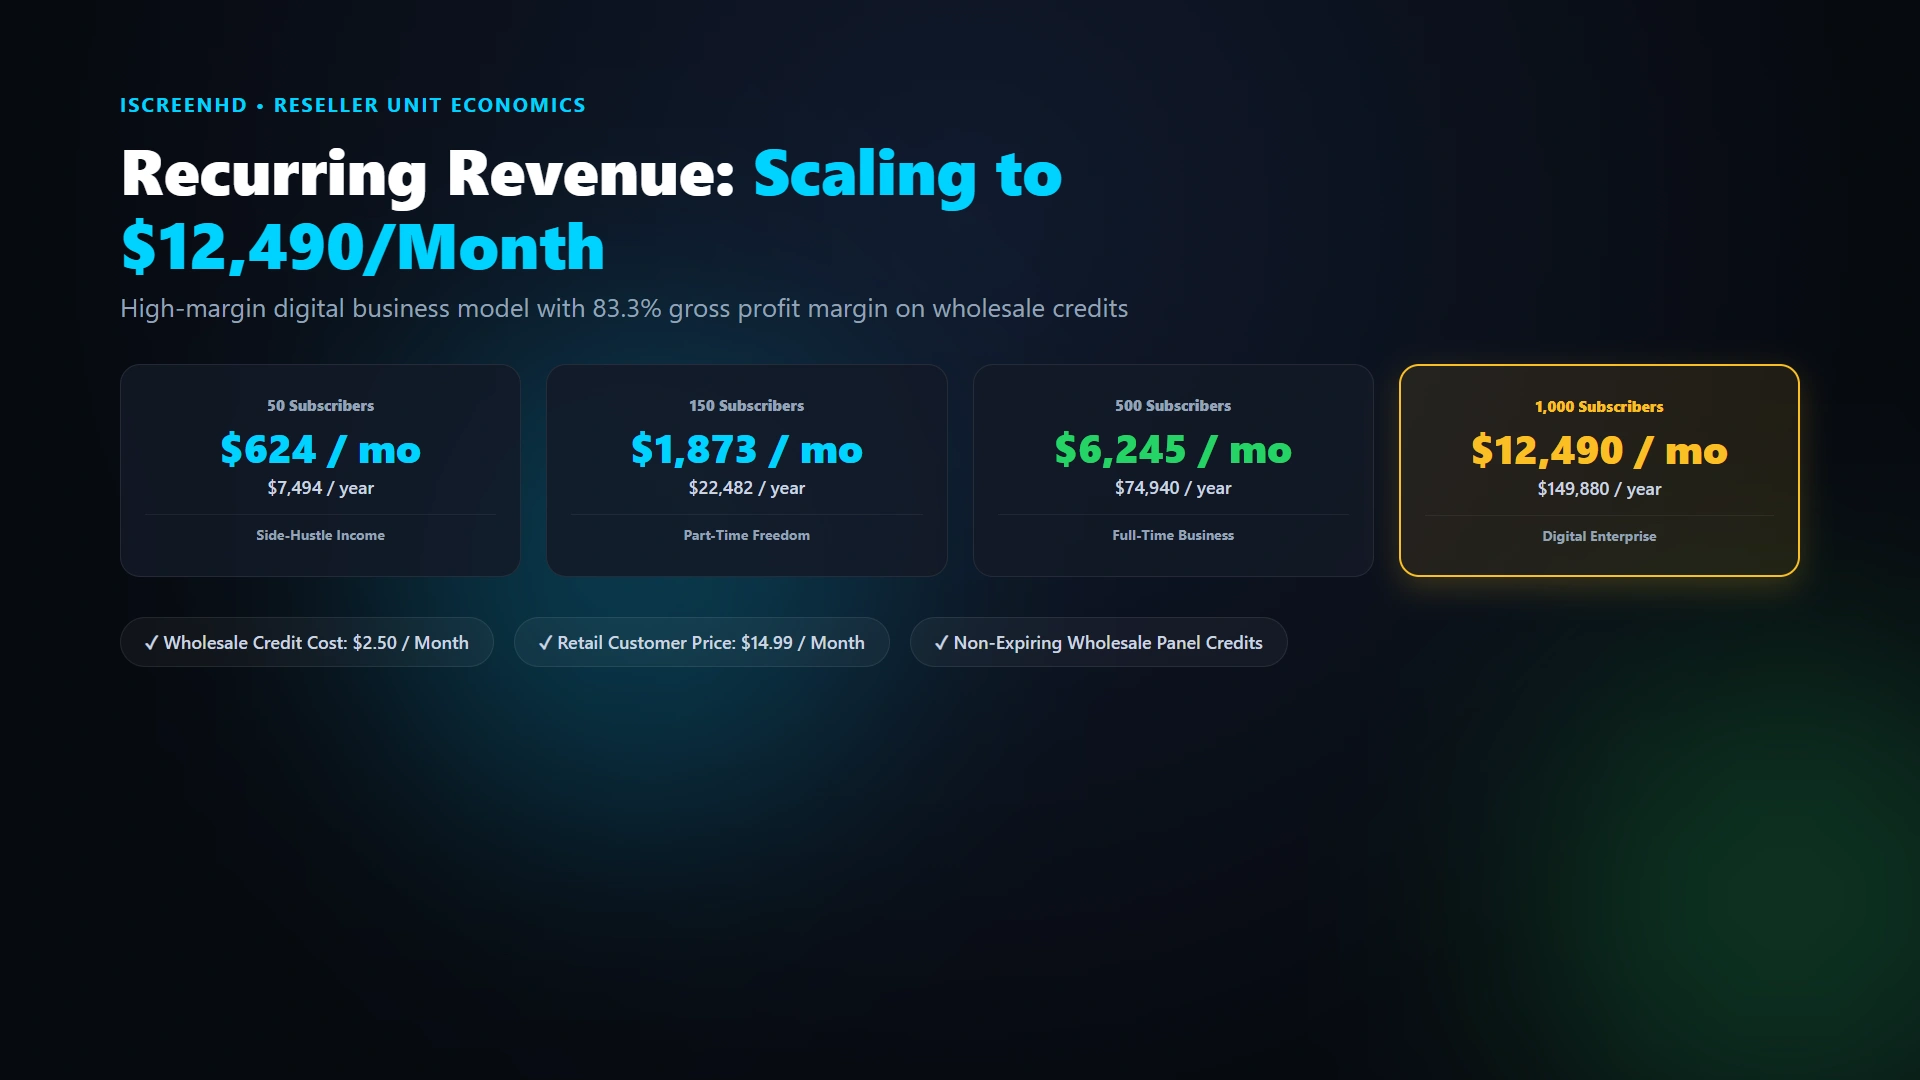Screen dimensions: 1920x1080
Task: Select the Part-Time Freedom caption
Action: pyautogui.click(x=746, y=535)
